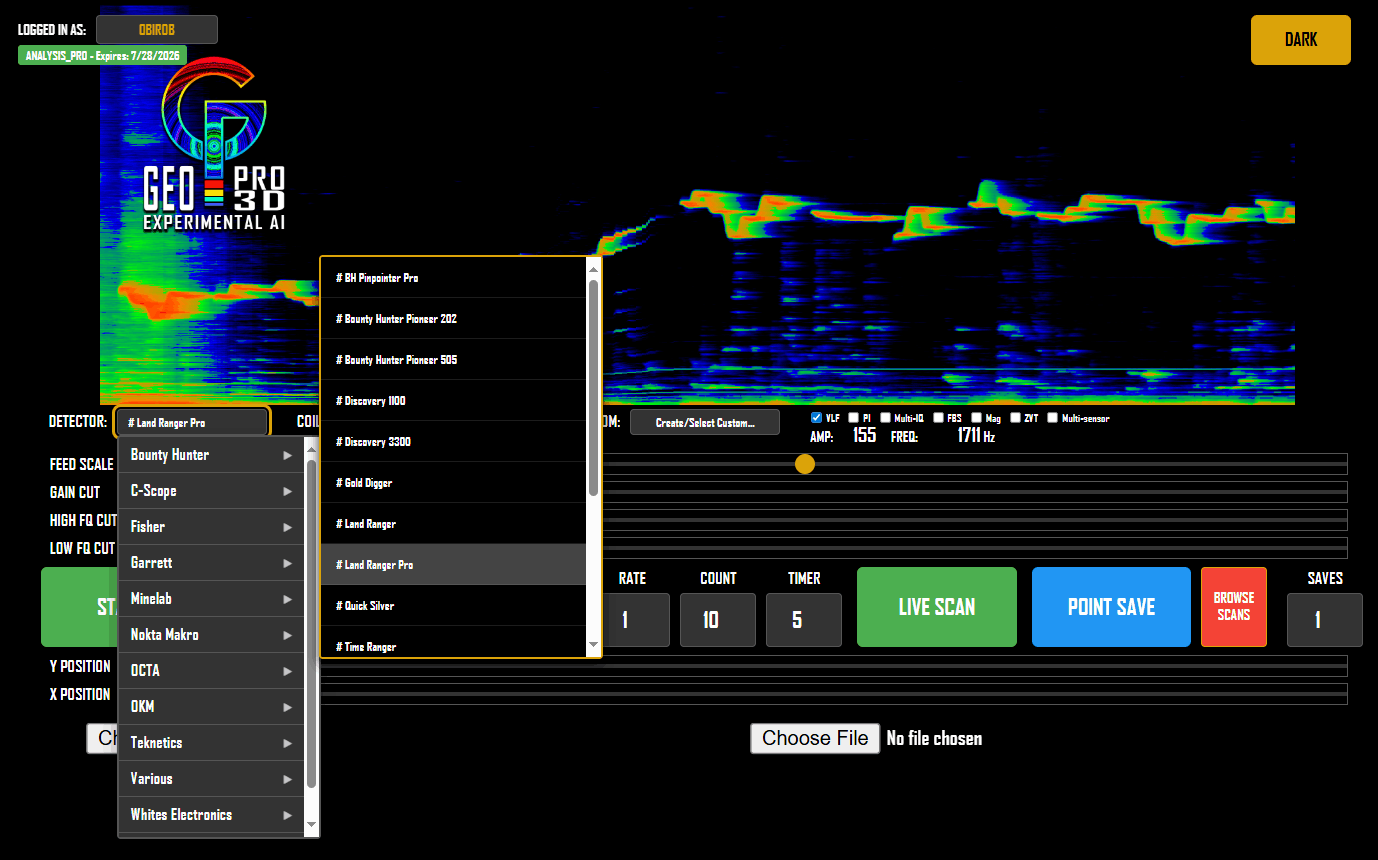1378x860 pixels.
Task: Expand the Nokta Makro submenu
Action: pyautogui.click(x=211, y=635)
